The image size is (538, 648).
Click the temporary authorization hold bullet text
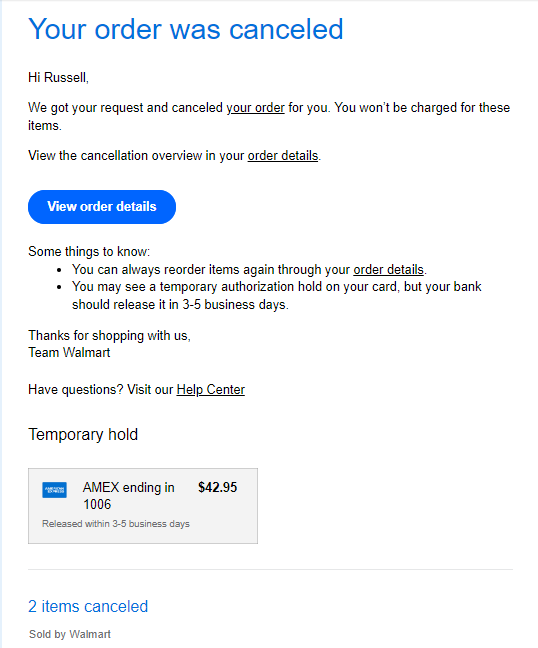276,295
